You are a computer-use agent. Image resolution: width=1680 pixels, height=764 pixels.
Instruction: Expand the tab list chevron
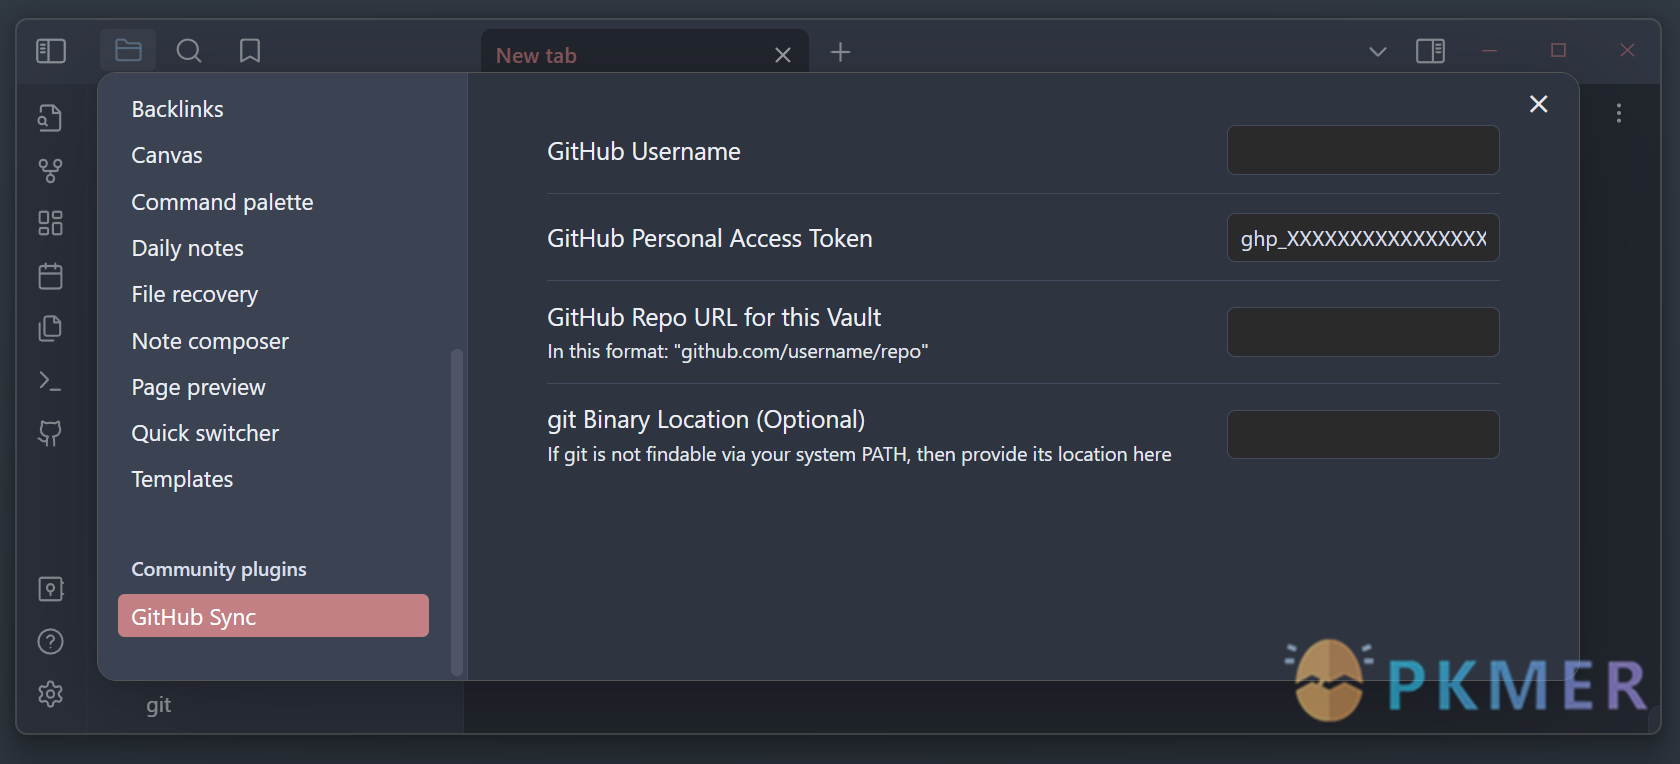click(1378, 51)
